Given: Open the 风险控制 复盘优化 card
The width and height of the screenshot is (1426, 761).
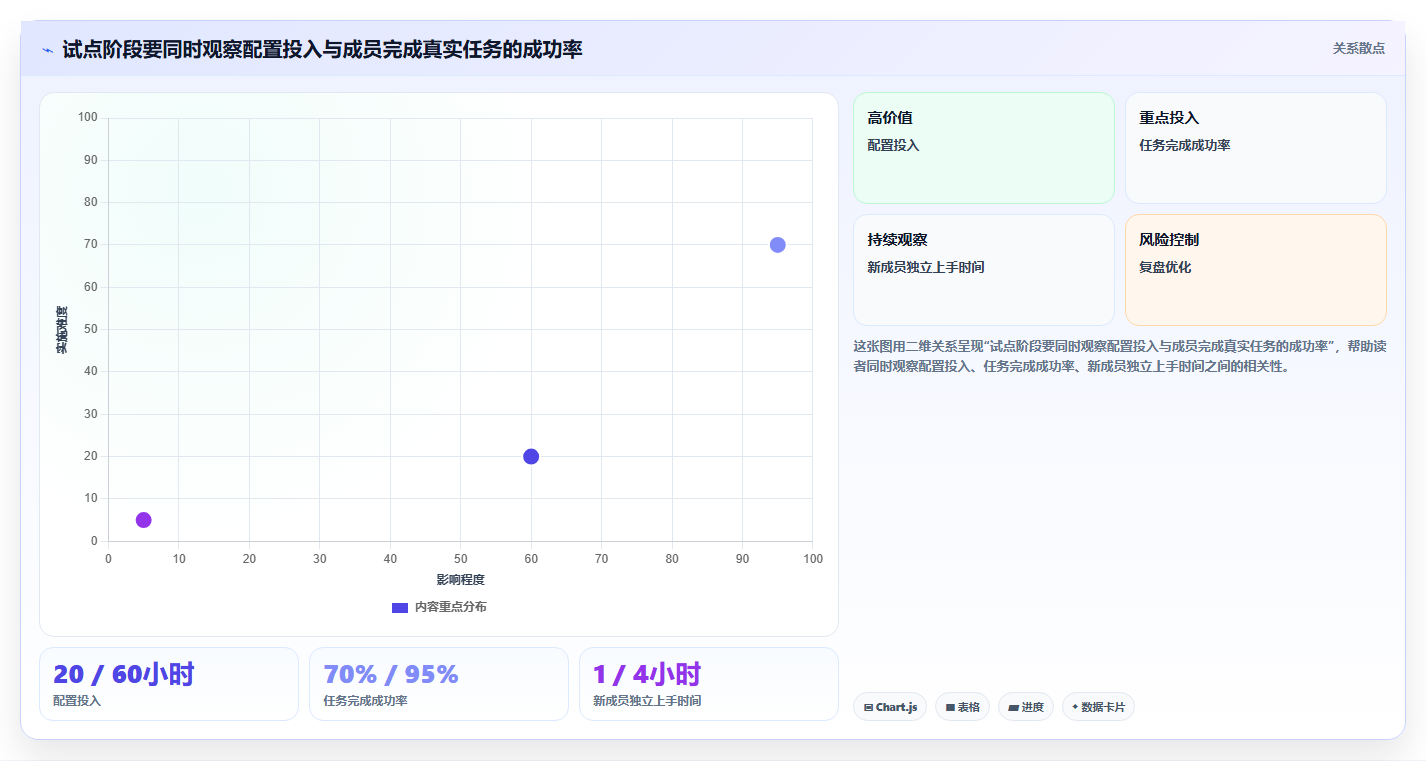Looking at the screenshot, I should (x=1255, y=270).
